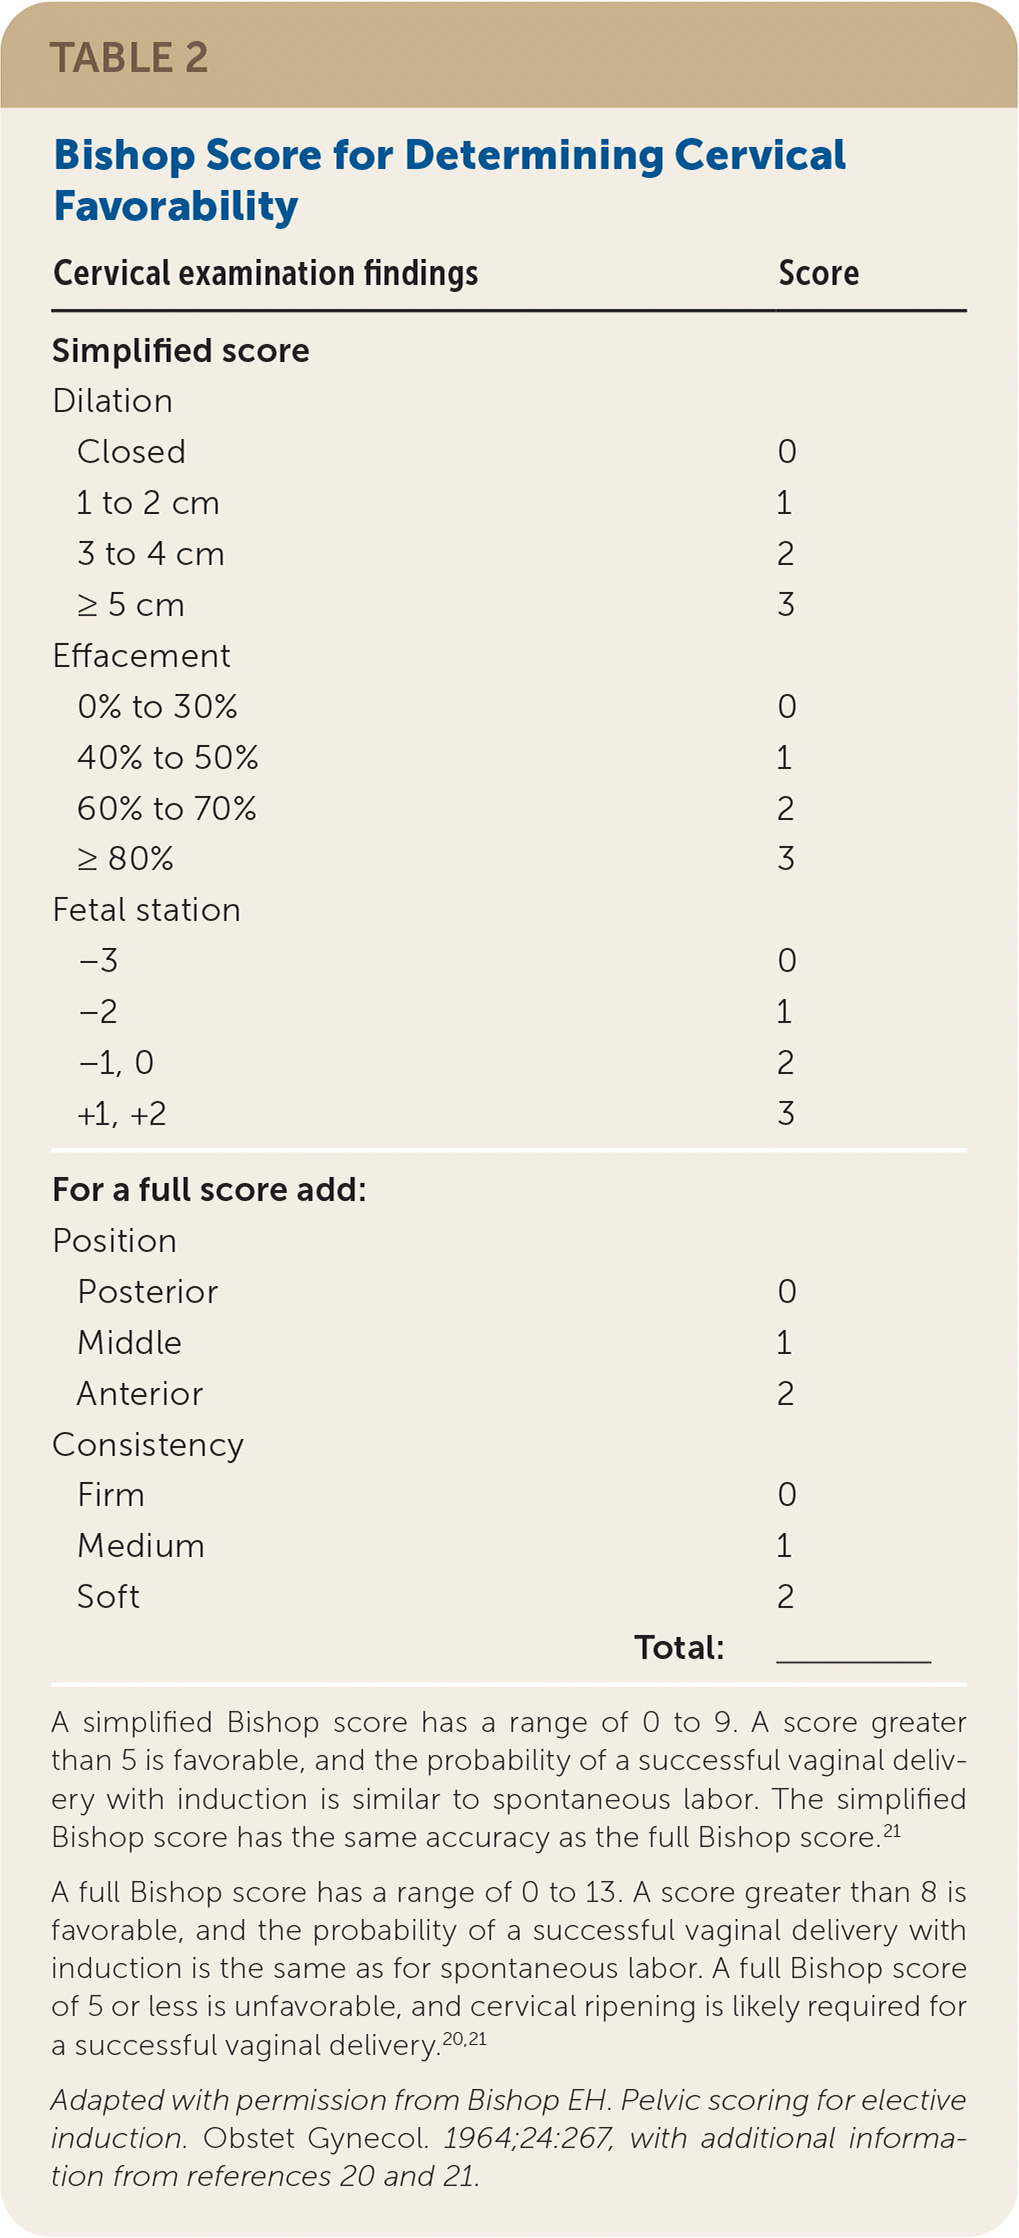Select the Soft consistency row

click(108, 1597)
